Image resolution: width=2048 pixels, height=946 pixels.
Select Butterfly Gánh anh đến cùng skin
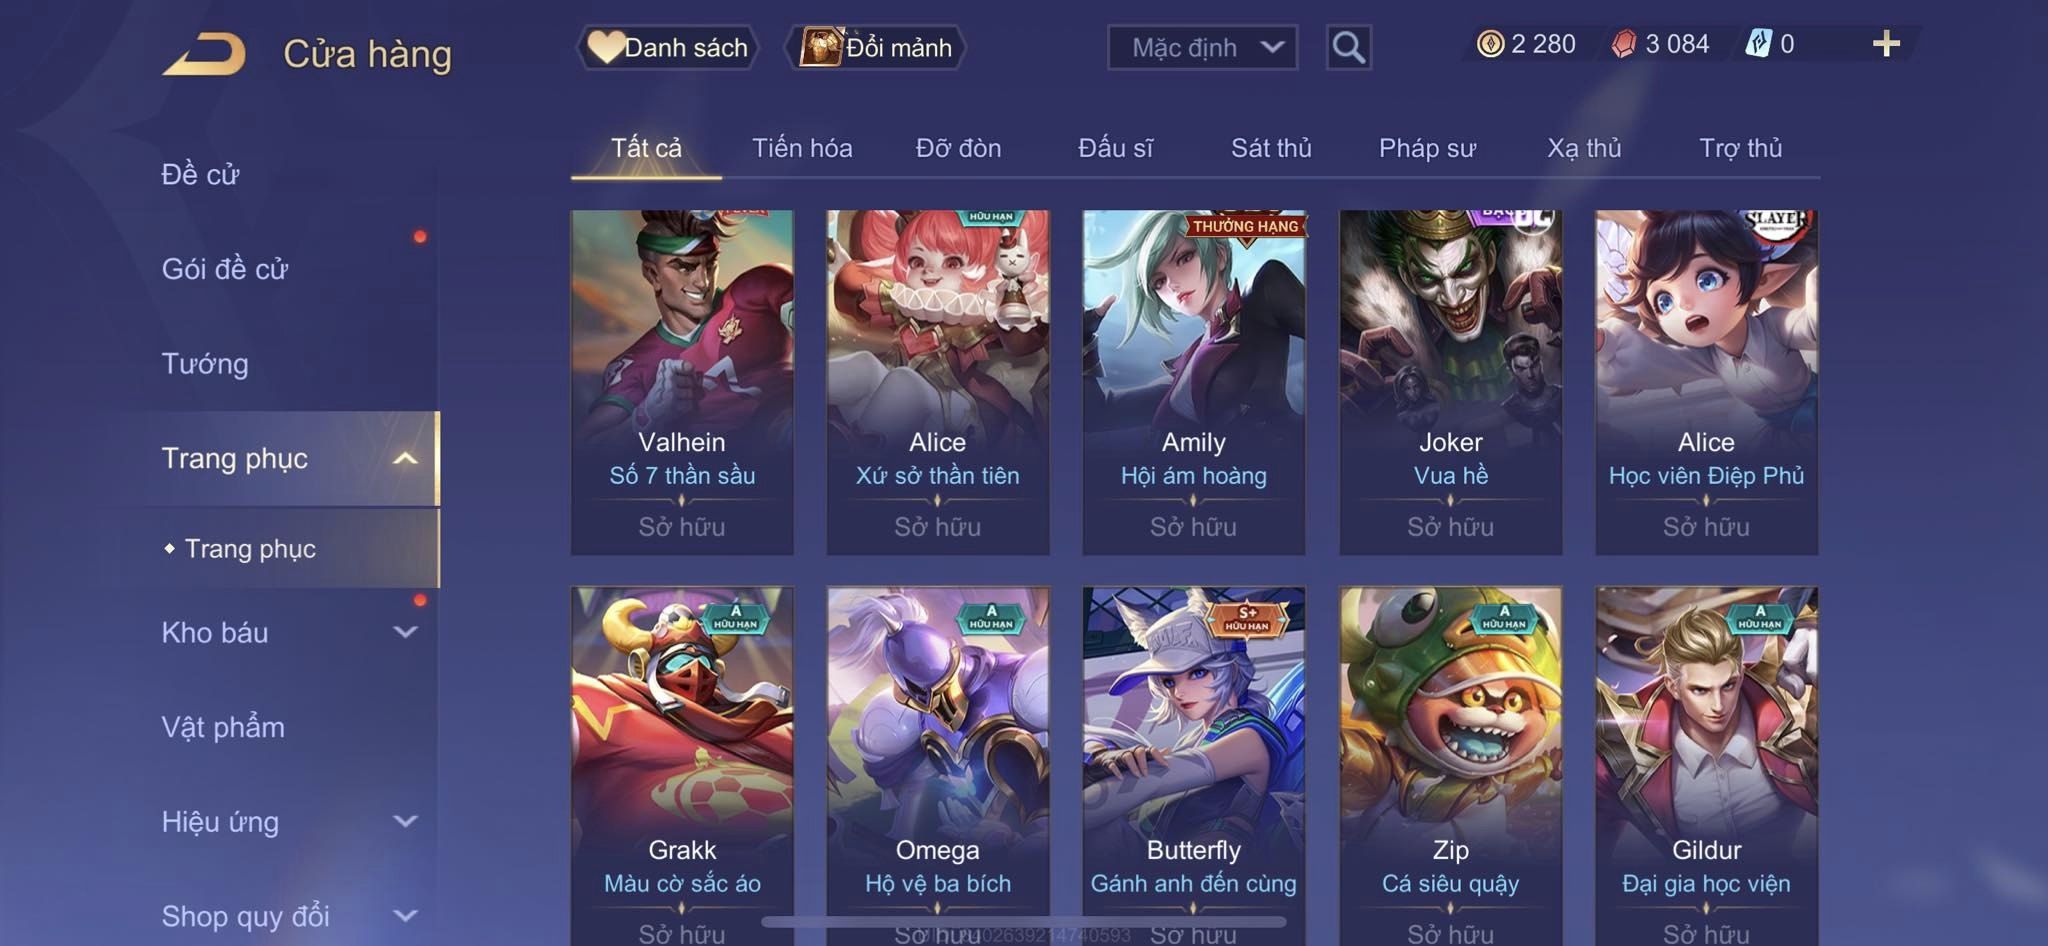coord(1193,765)
